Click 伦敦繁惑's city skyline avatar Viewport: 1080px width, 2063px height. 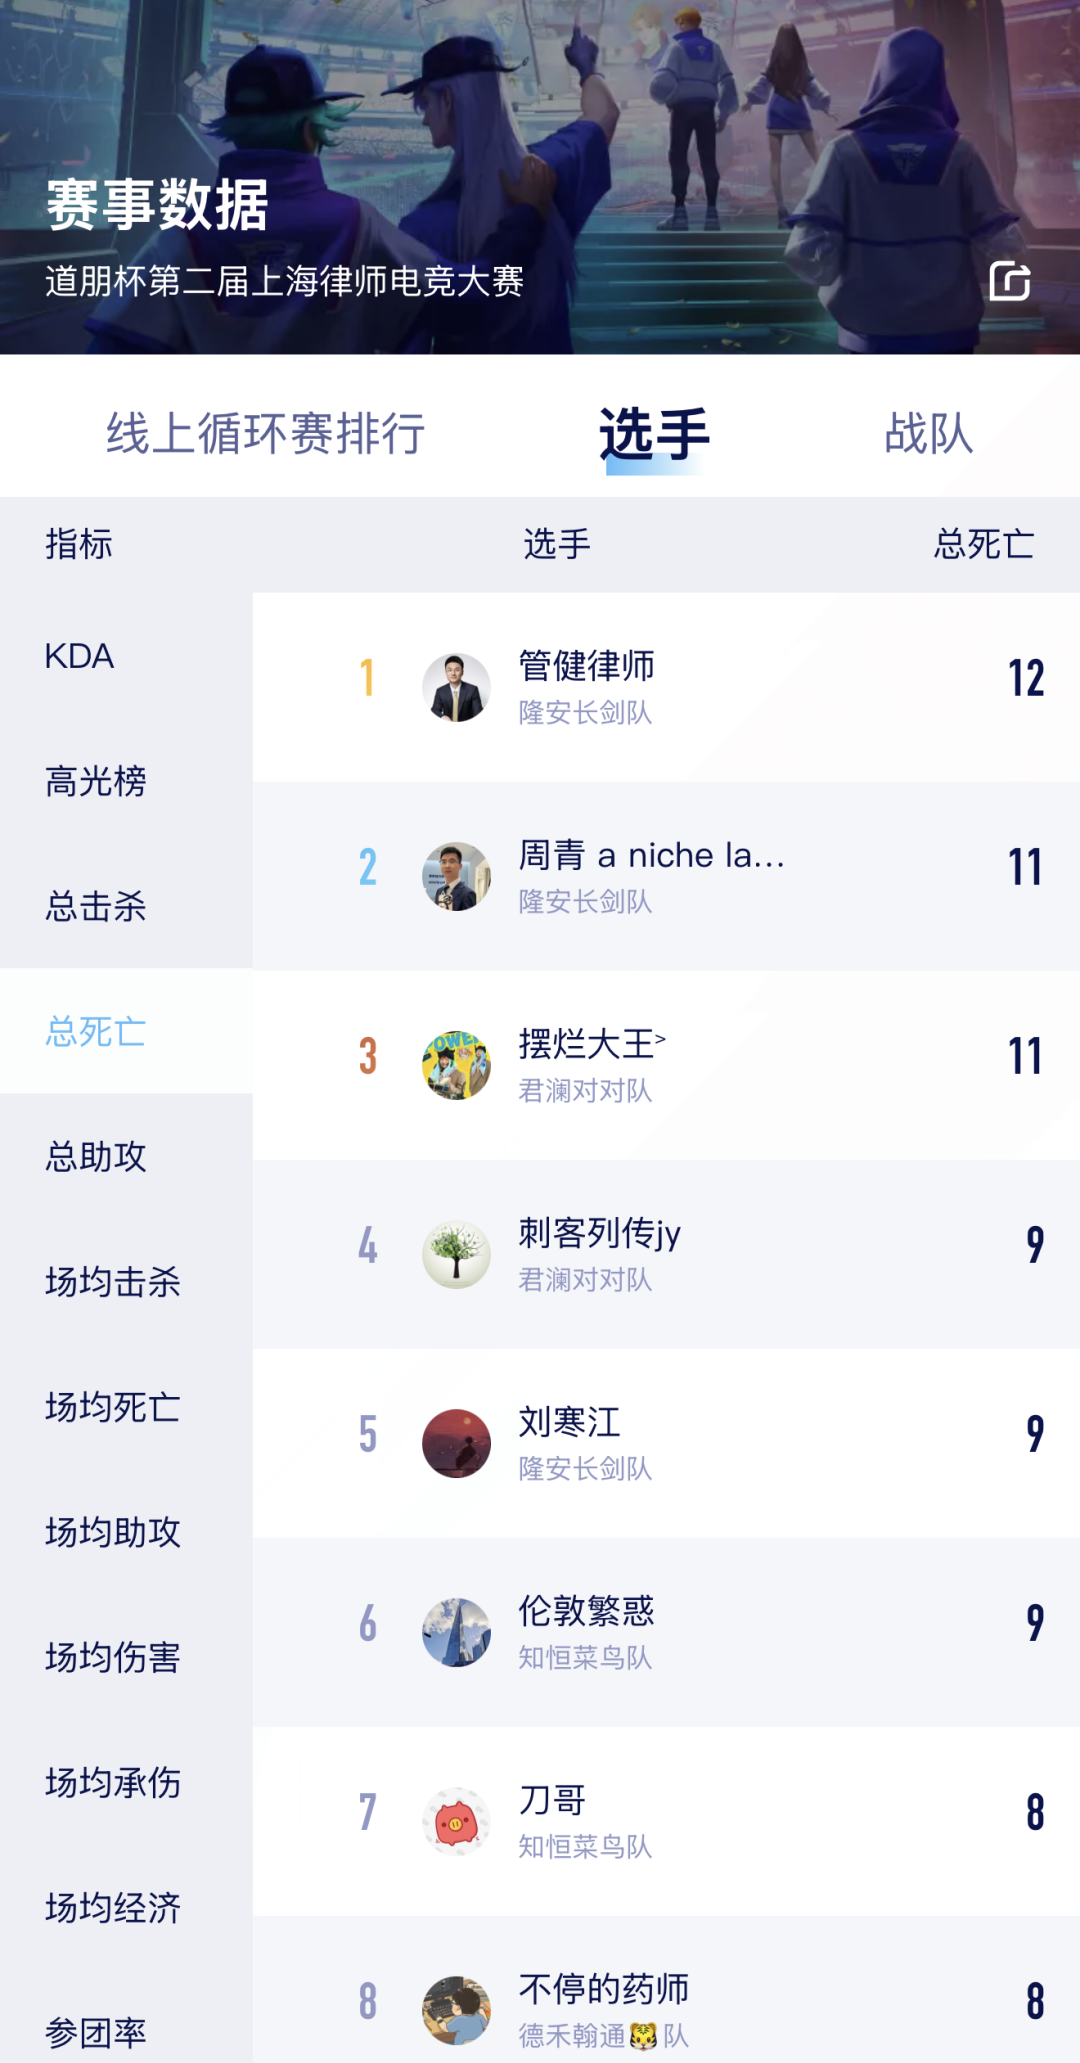[457, 1630]
